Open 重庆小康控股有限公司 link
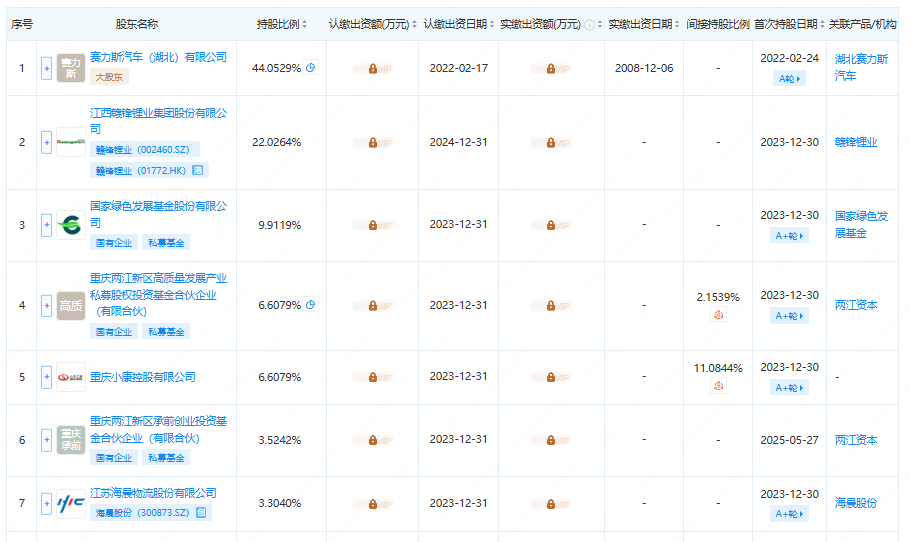Image resolution: width=910 pixels, height=542 pixels. [142, 377]
